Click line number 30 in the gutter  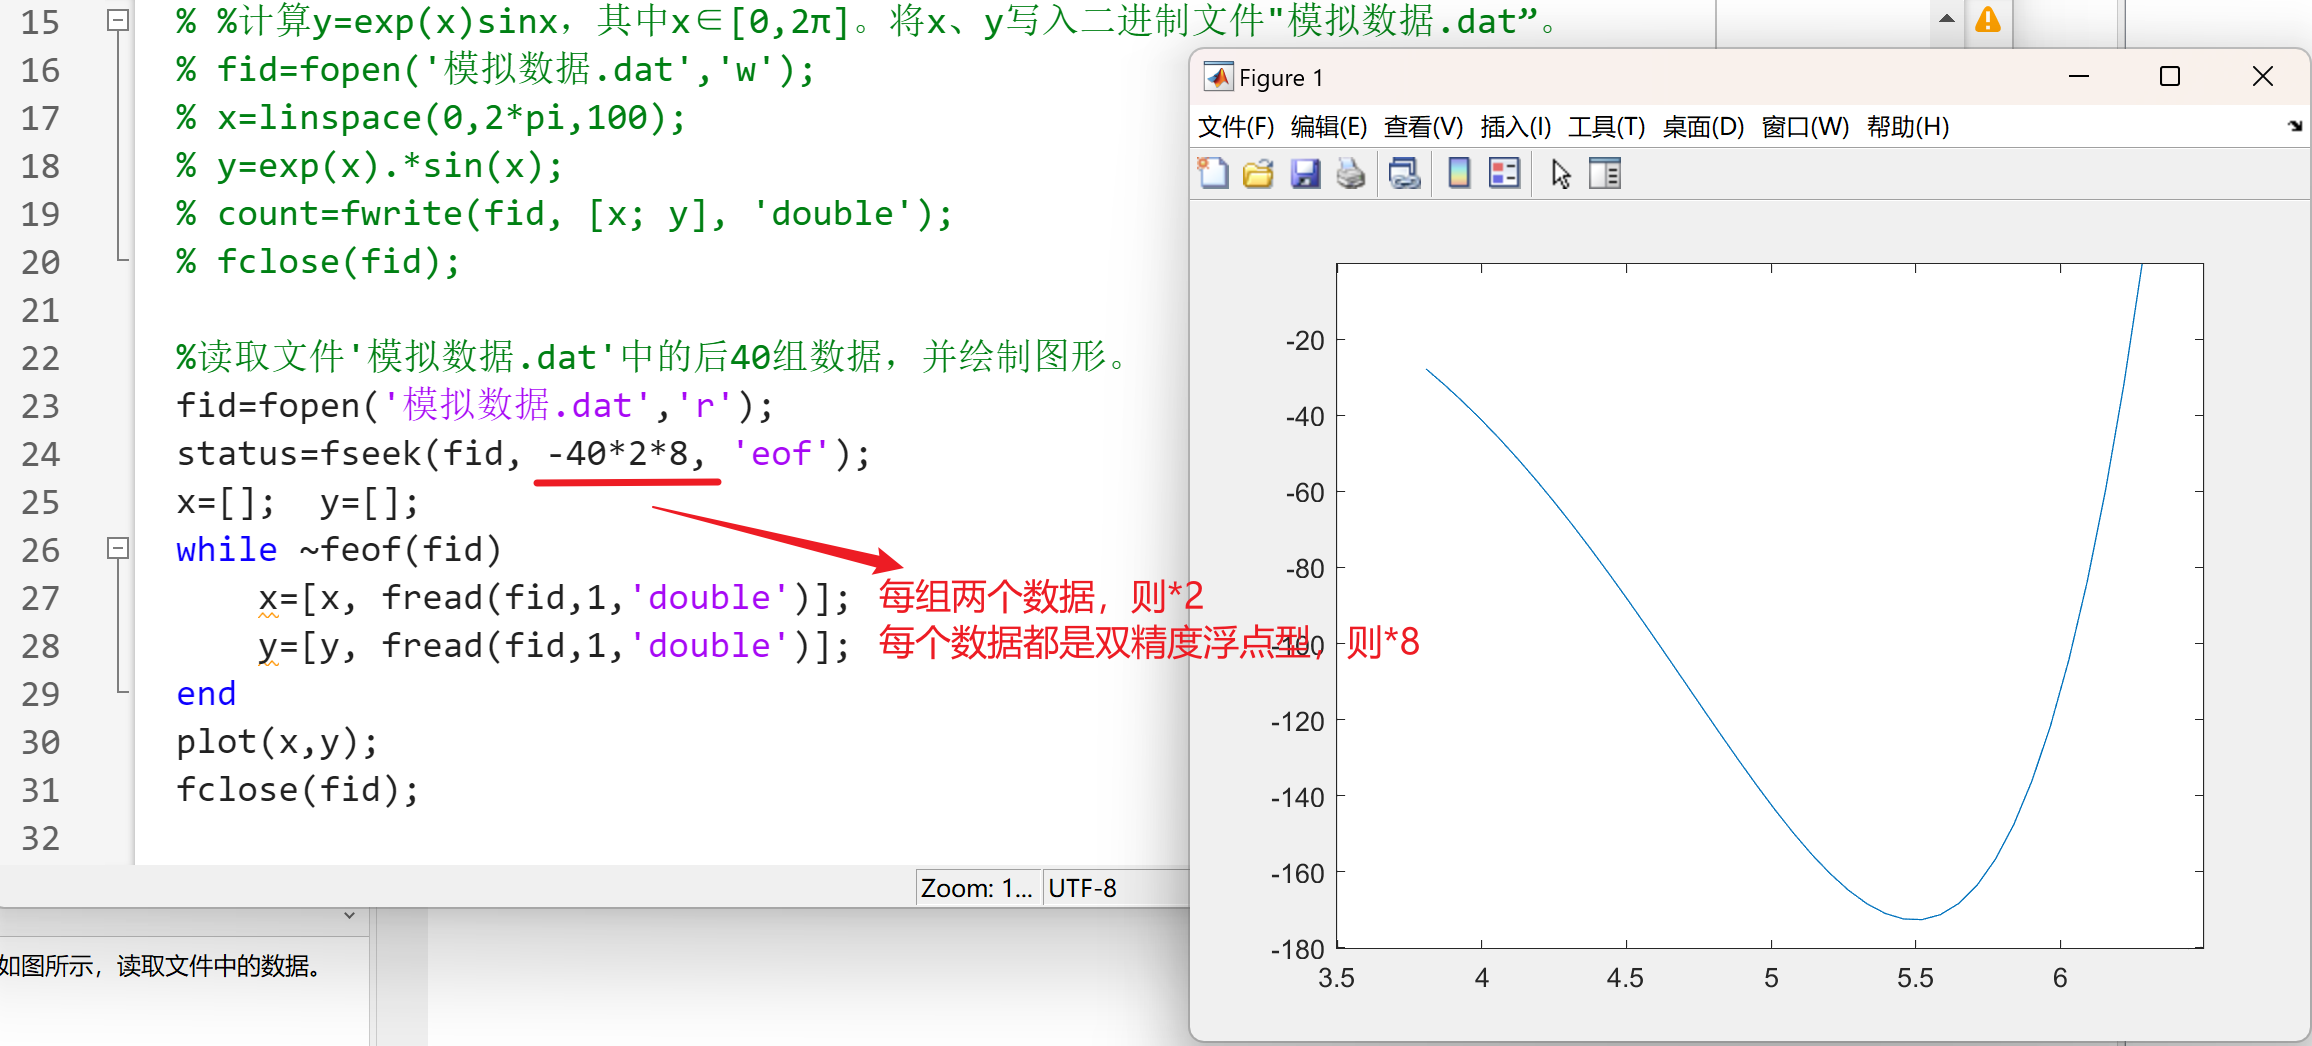[x=40, y=742]
